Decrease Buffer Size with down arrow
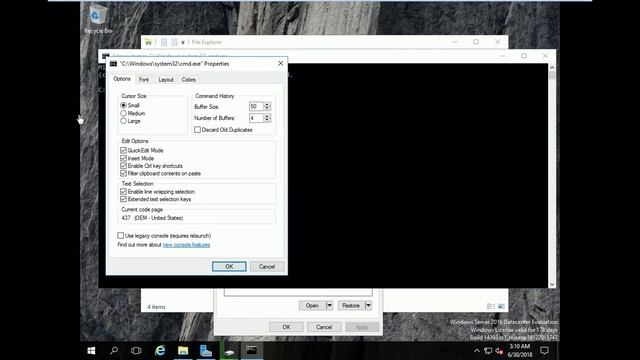Screen dimensions: 640x360 pos(267,109)
